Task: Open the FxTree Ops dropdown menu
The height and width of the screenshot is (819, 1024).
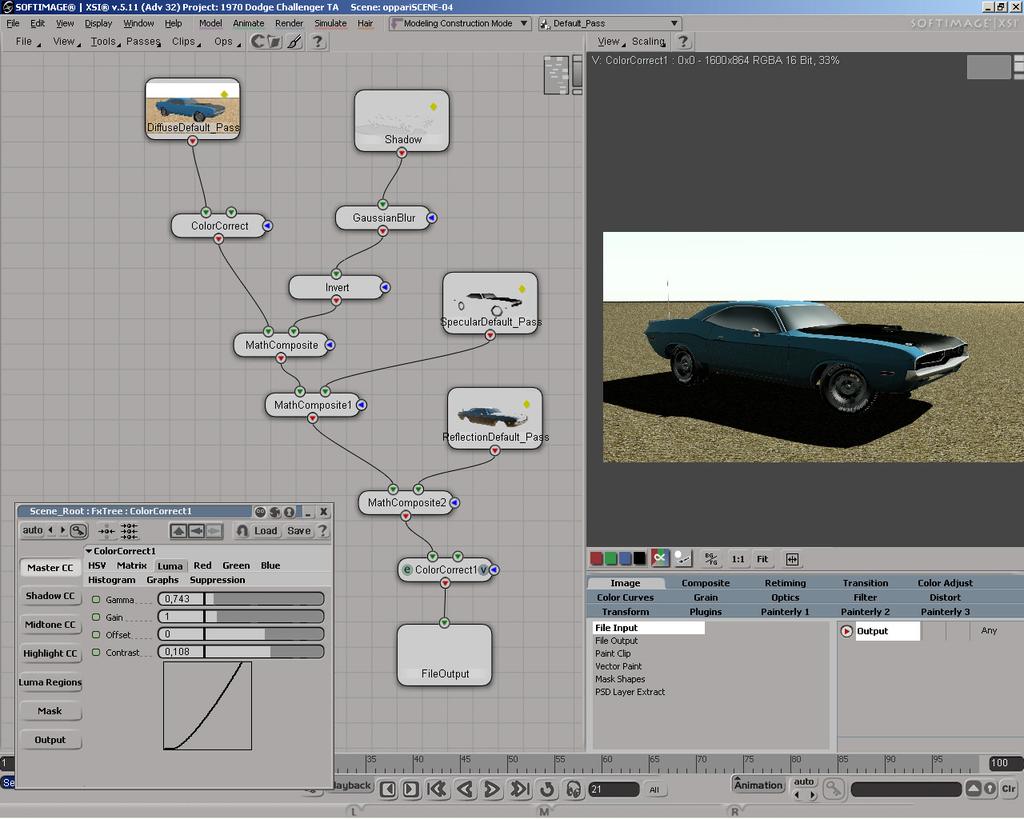Action: point(227,42)
